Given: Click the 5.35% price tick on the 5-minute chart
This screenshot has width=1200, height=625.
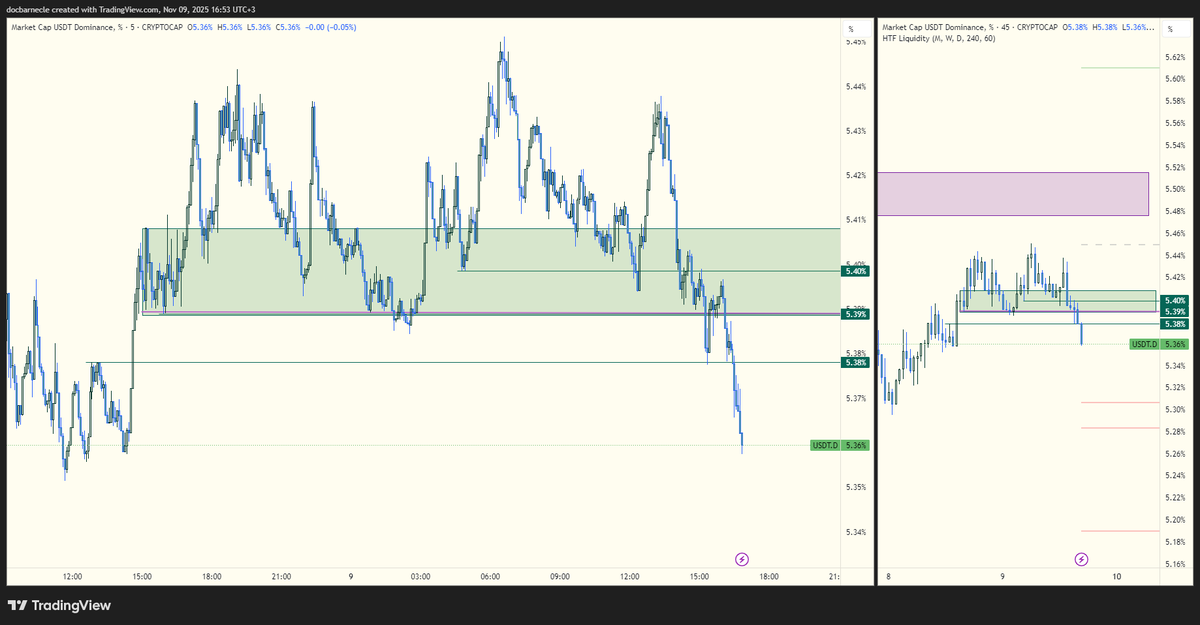Looking at the screenshot, I should (x=855, y=487).
